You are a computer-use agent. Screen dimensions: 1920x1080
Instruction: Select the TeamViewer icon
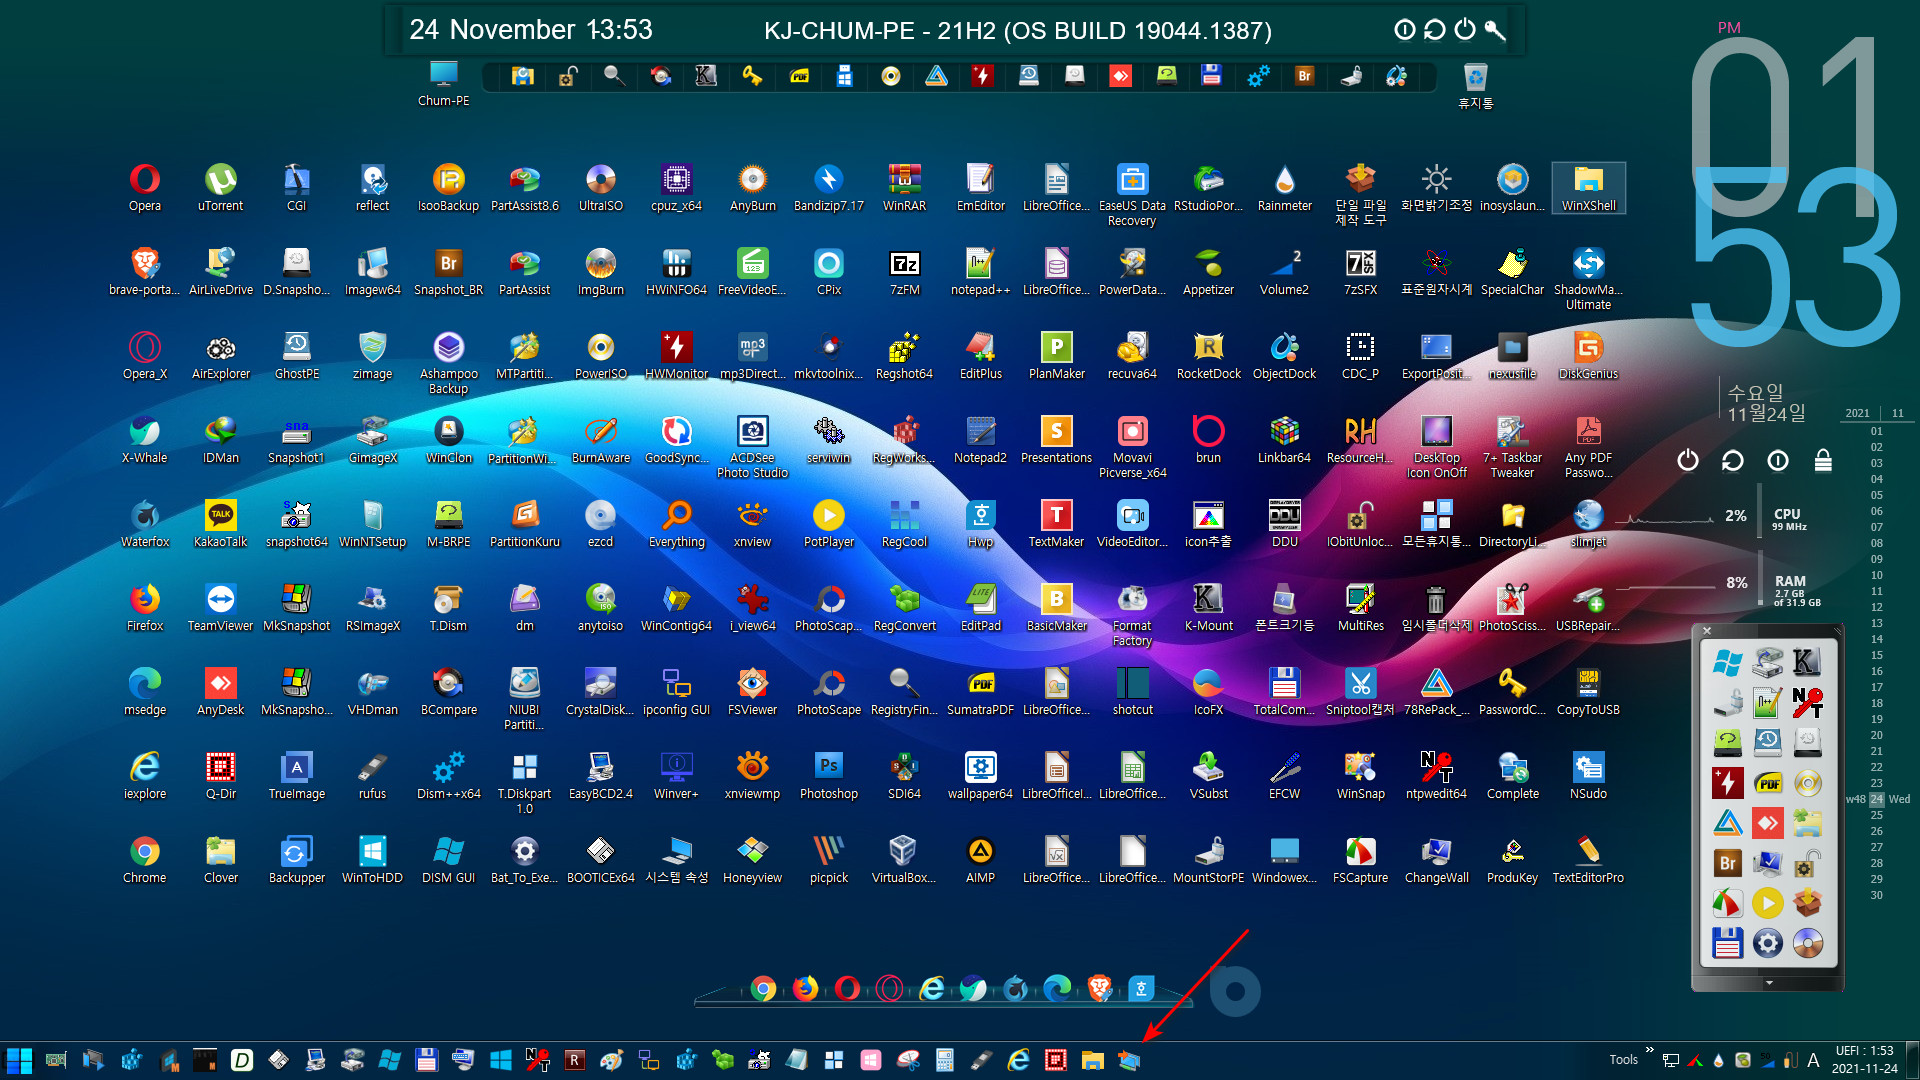(x=220, y=608)
